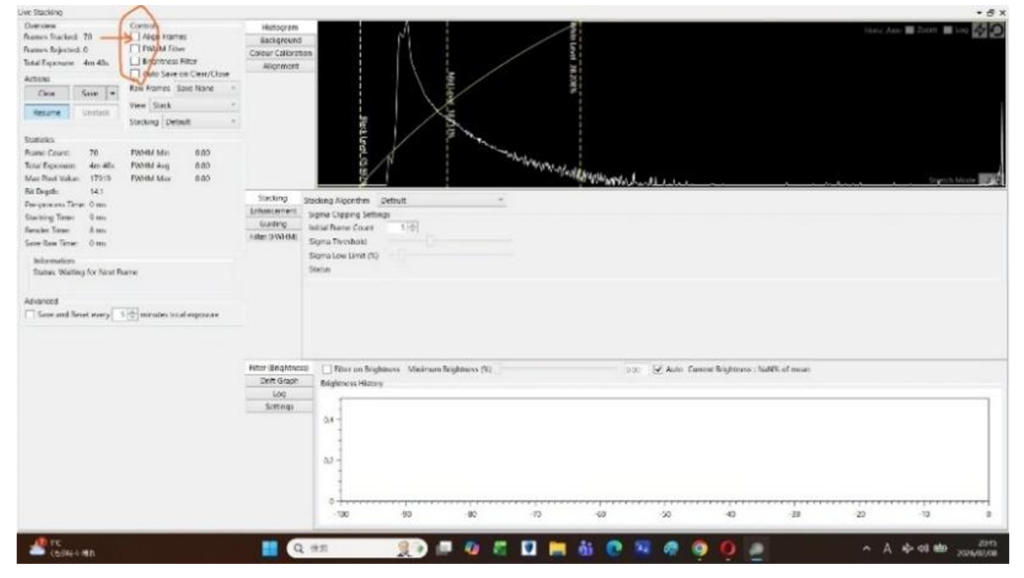Viewport: 1024px width, 578px height.
Task: Enable the Align Frames checkbox
Action: (135, 36)
